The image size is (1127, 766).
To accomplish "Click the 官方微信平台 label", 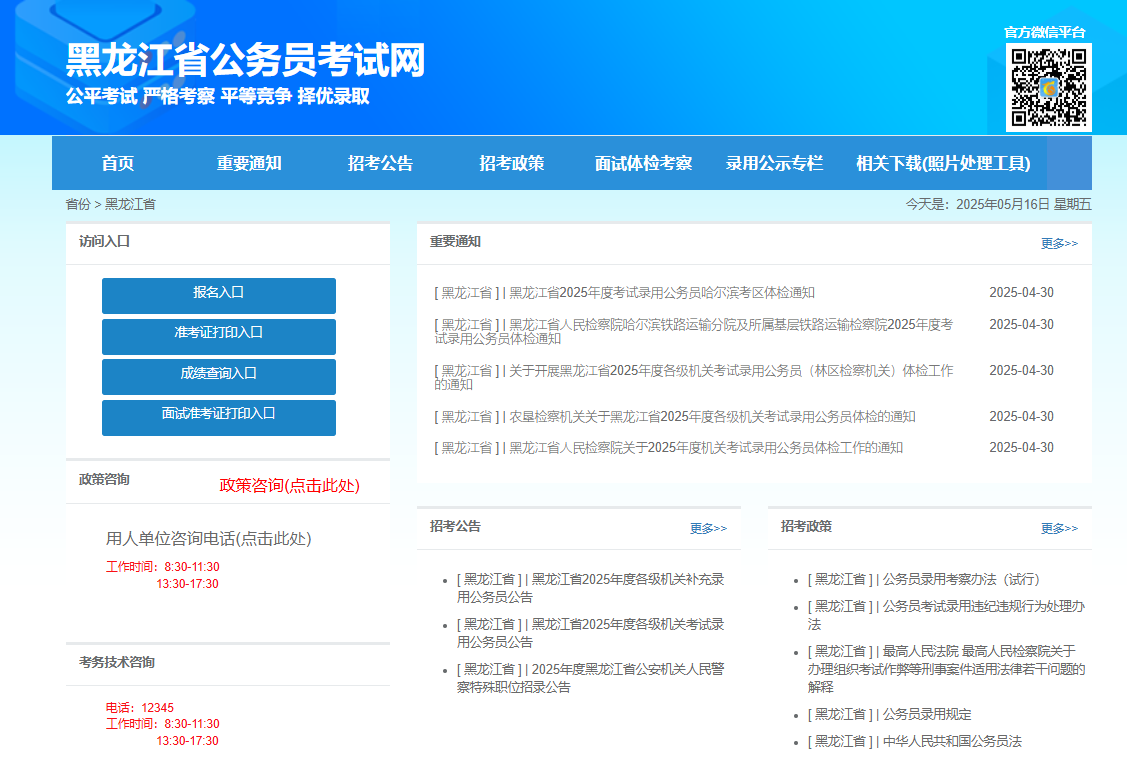I will point(1045,32).
